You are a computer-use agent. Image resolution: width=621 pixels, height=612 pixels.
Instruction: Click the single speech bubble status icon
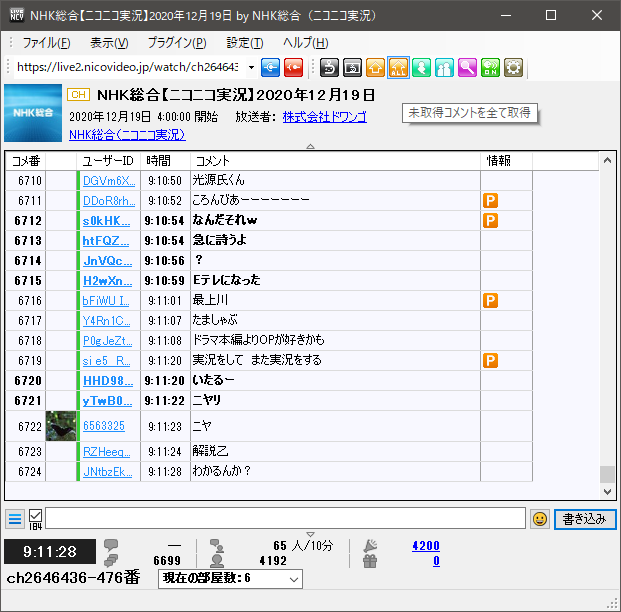pos(111,545)
